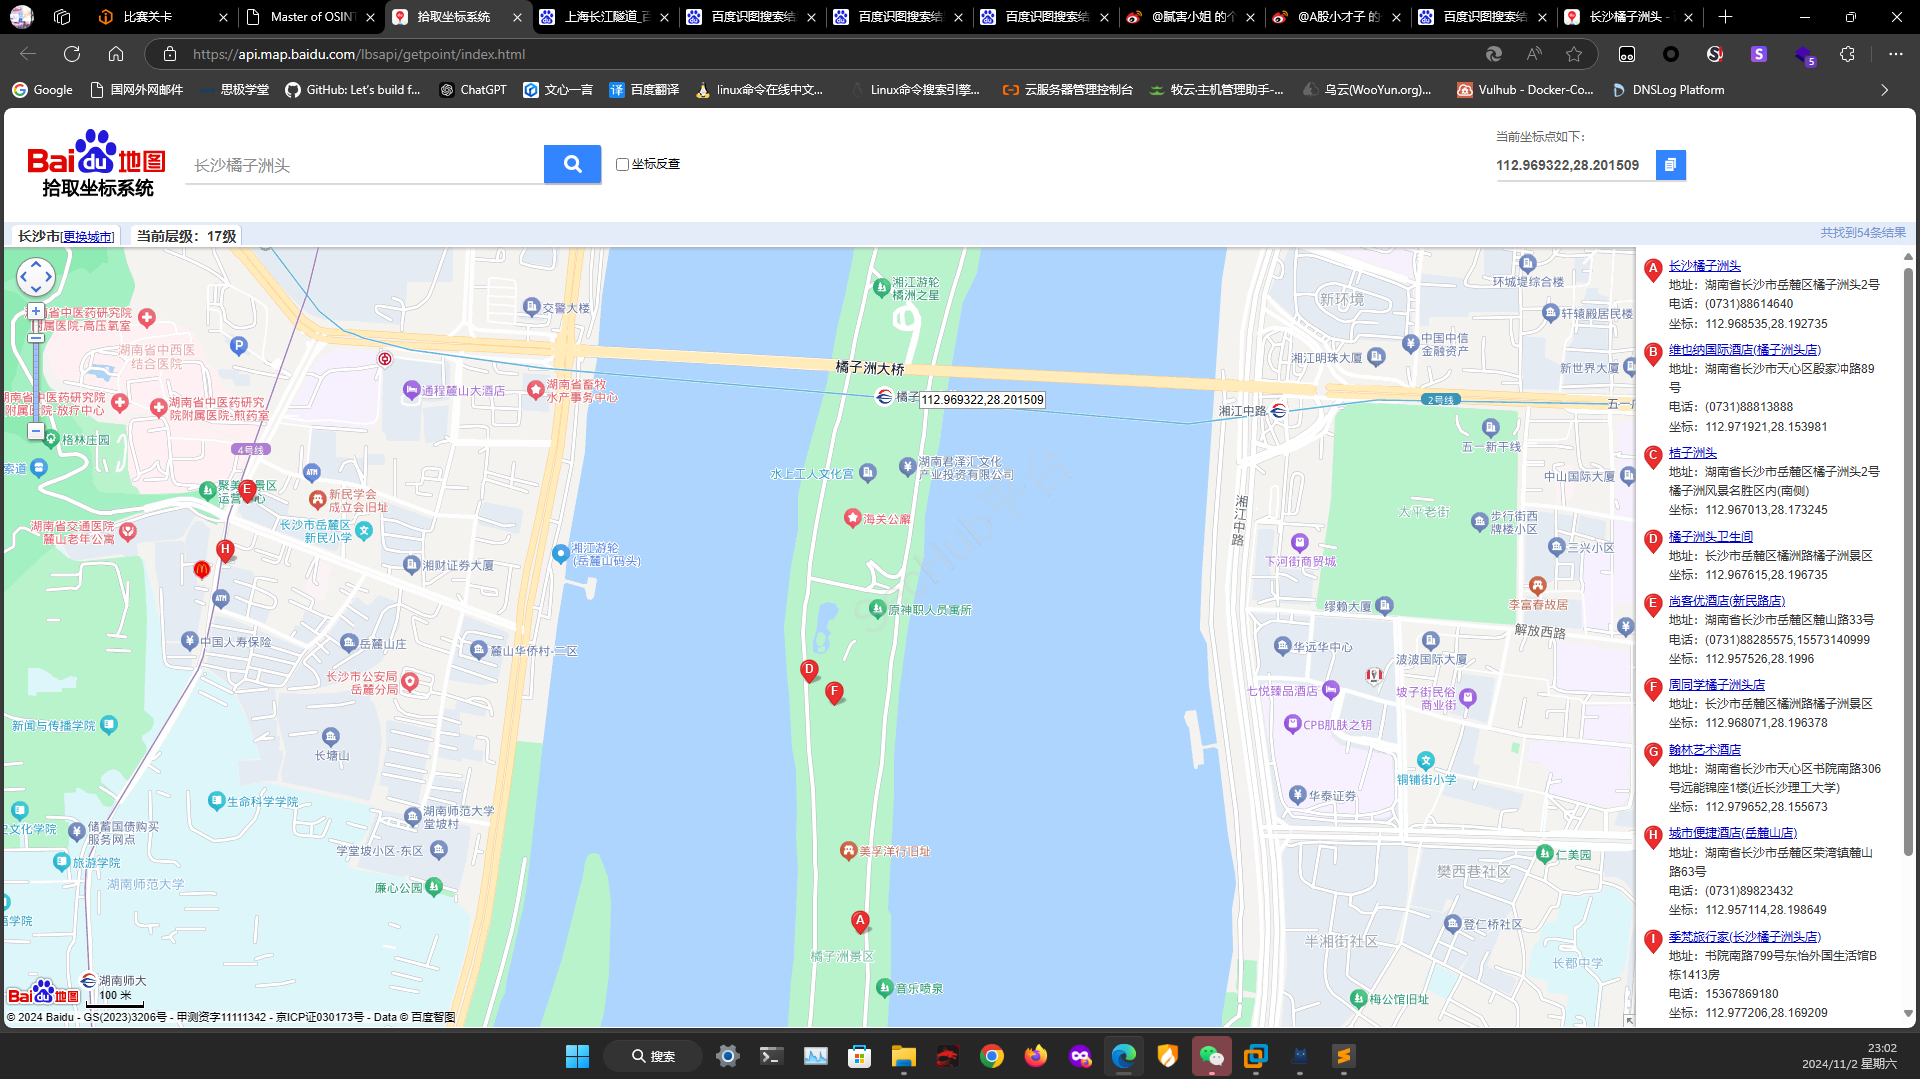Switch to the Master of OSINT tab
The image size is (1920, 1079).
[310, 17]
